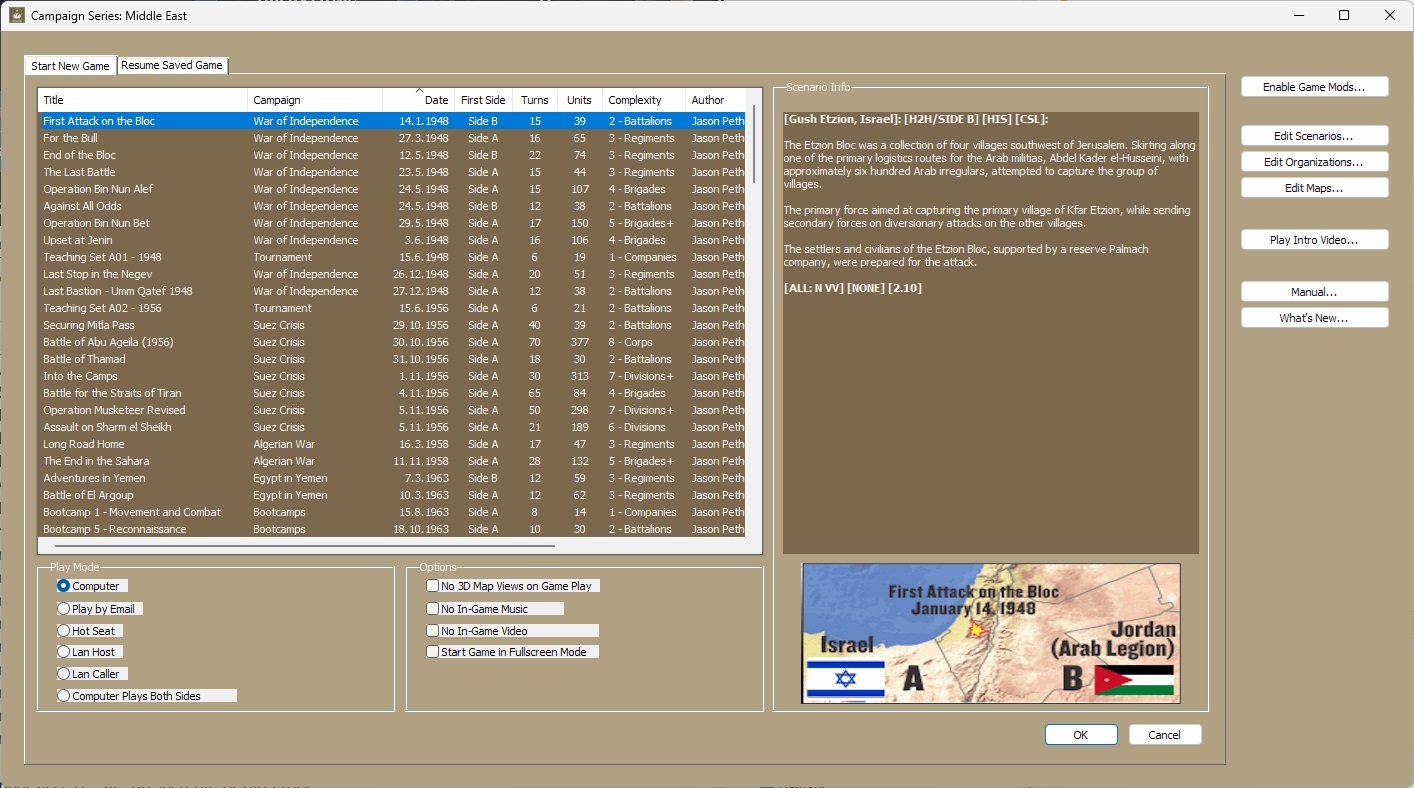
Task: Sort by the Campaign column header
Action: [315, 100]
